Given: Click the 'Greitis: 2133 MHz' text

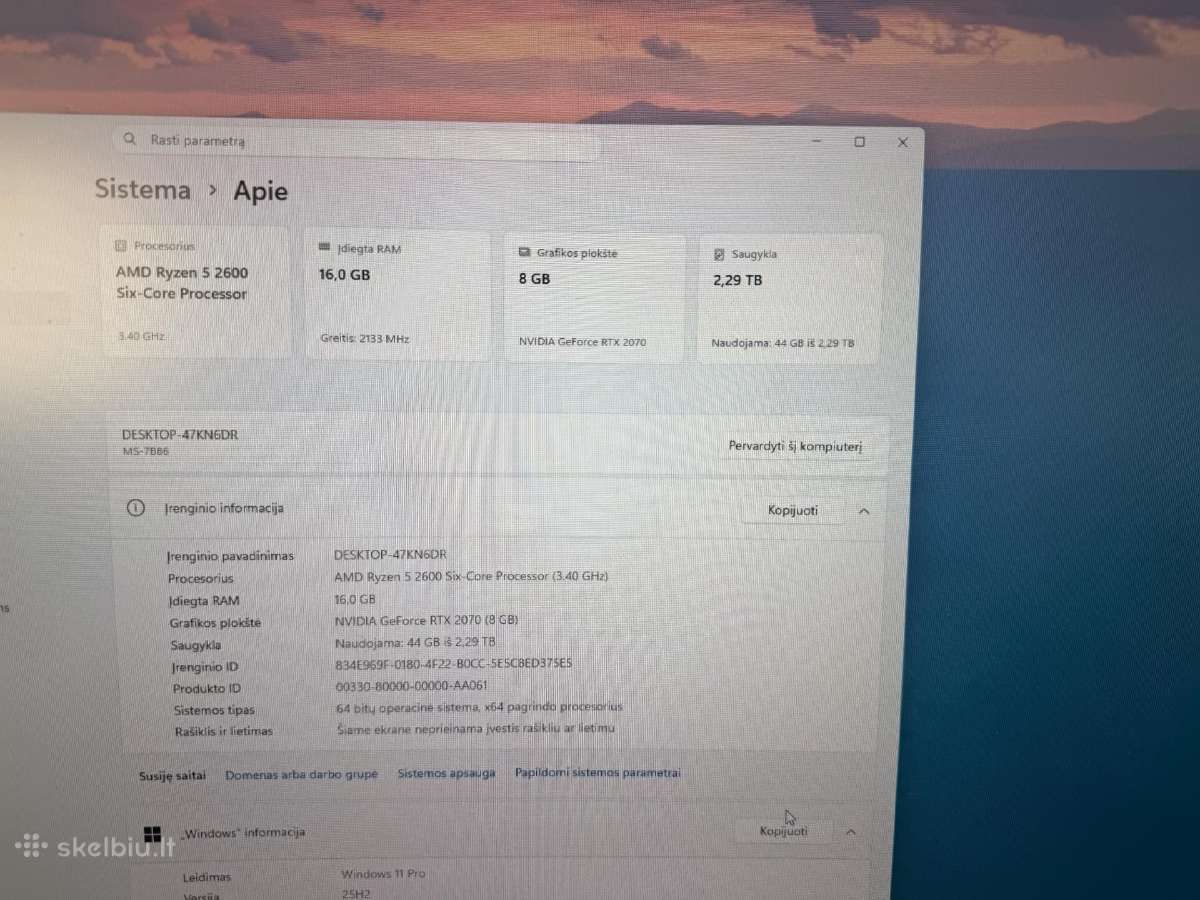Looking at the screenshot, I should (x=365, y=339).
